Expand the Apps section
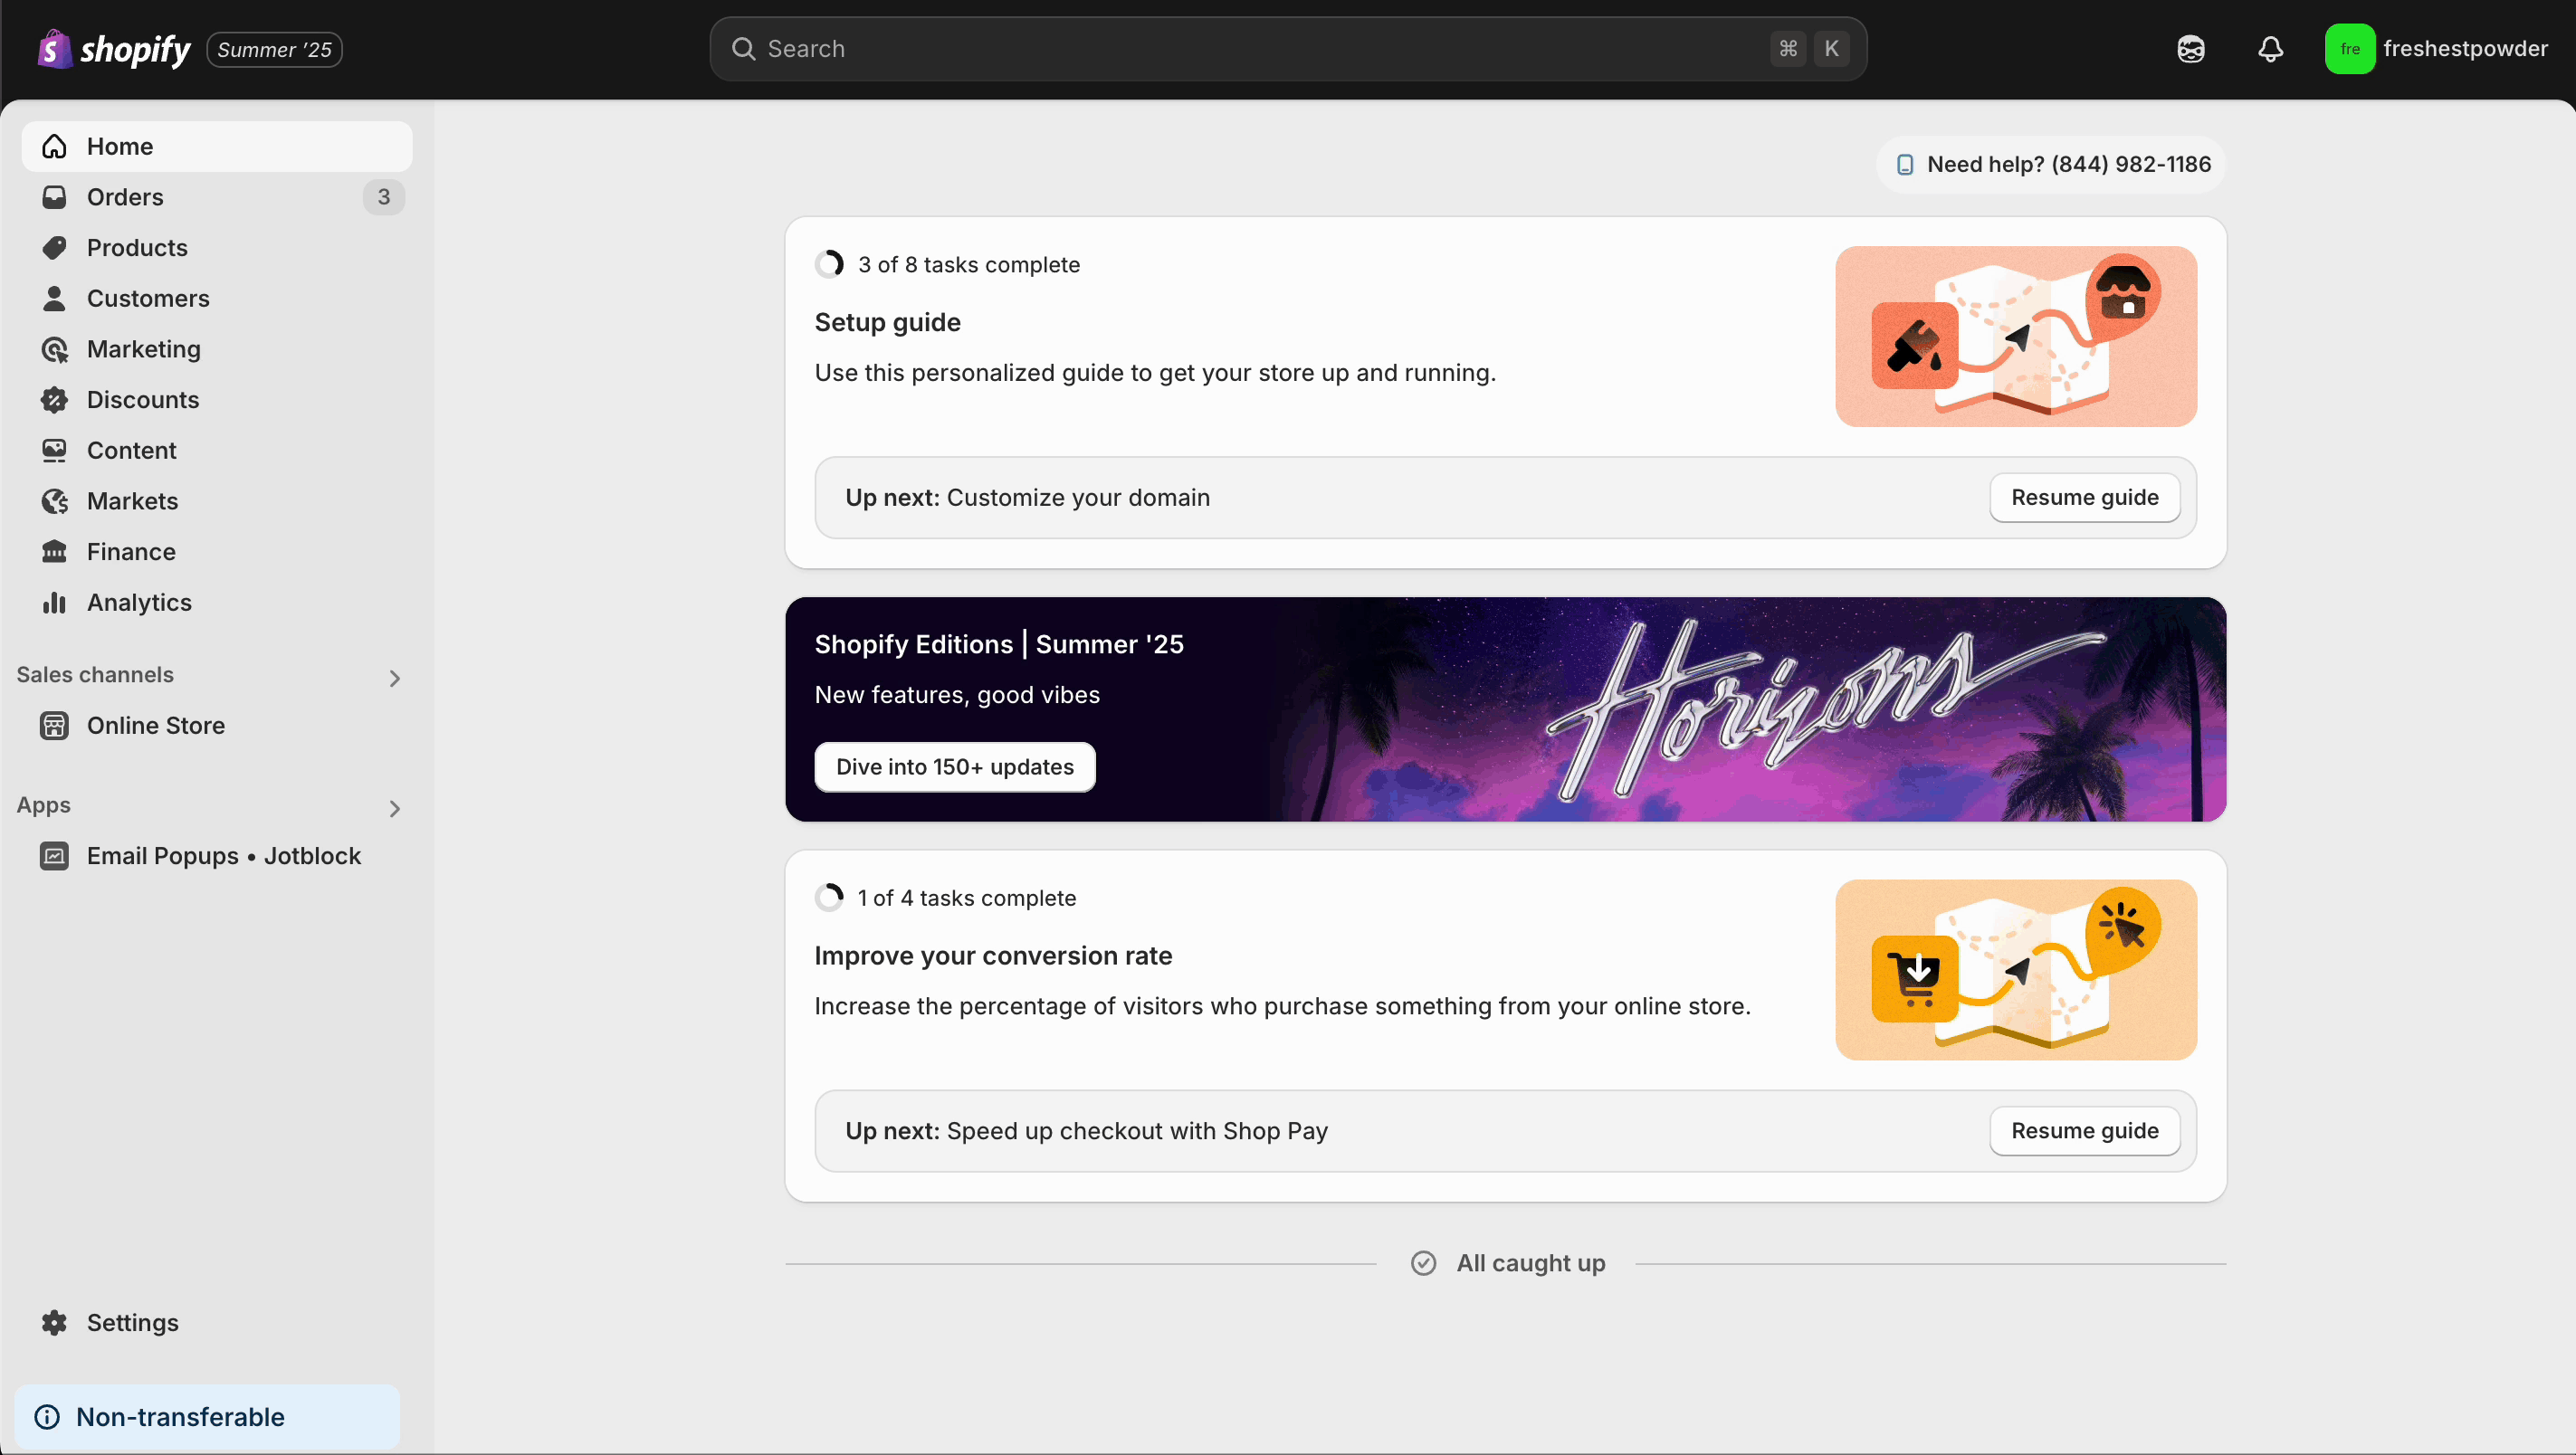The height and width of the screenshot is (1455, 2576). pos(395,807)
